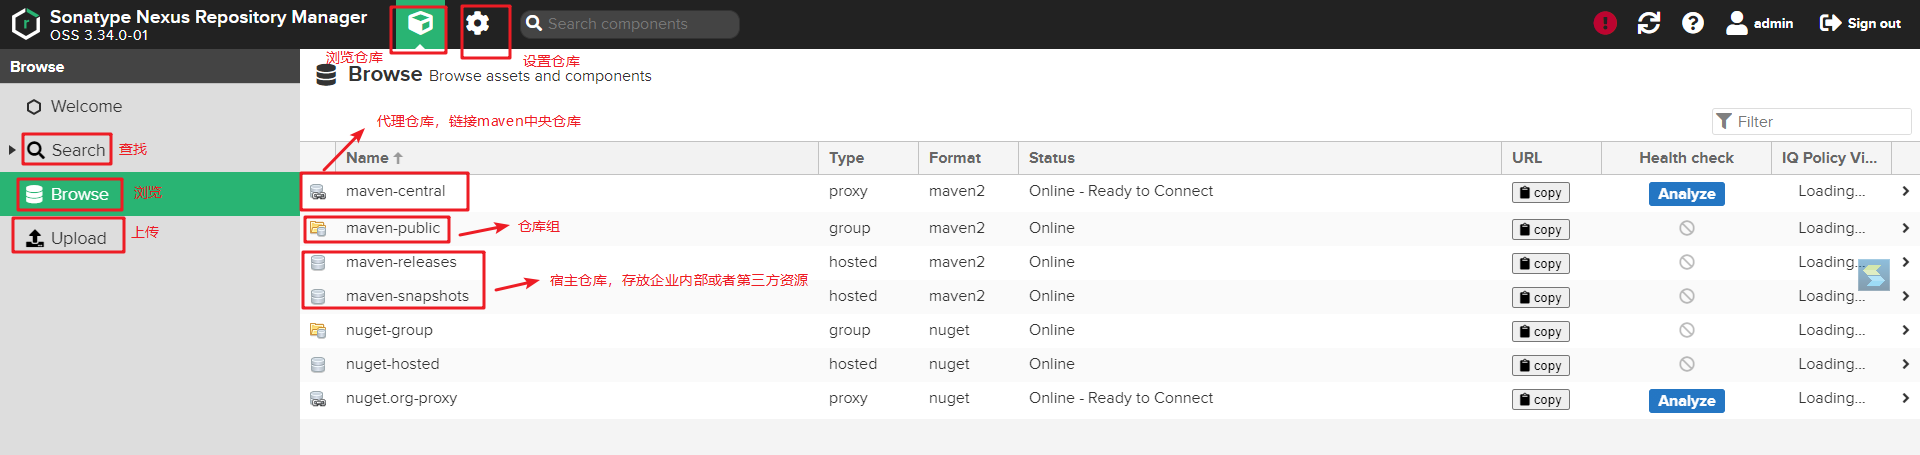Click the Health check column header
The image size is (1920, 455).
[1686, 158]
